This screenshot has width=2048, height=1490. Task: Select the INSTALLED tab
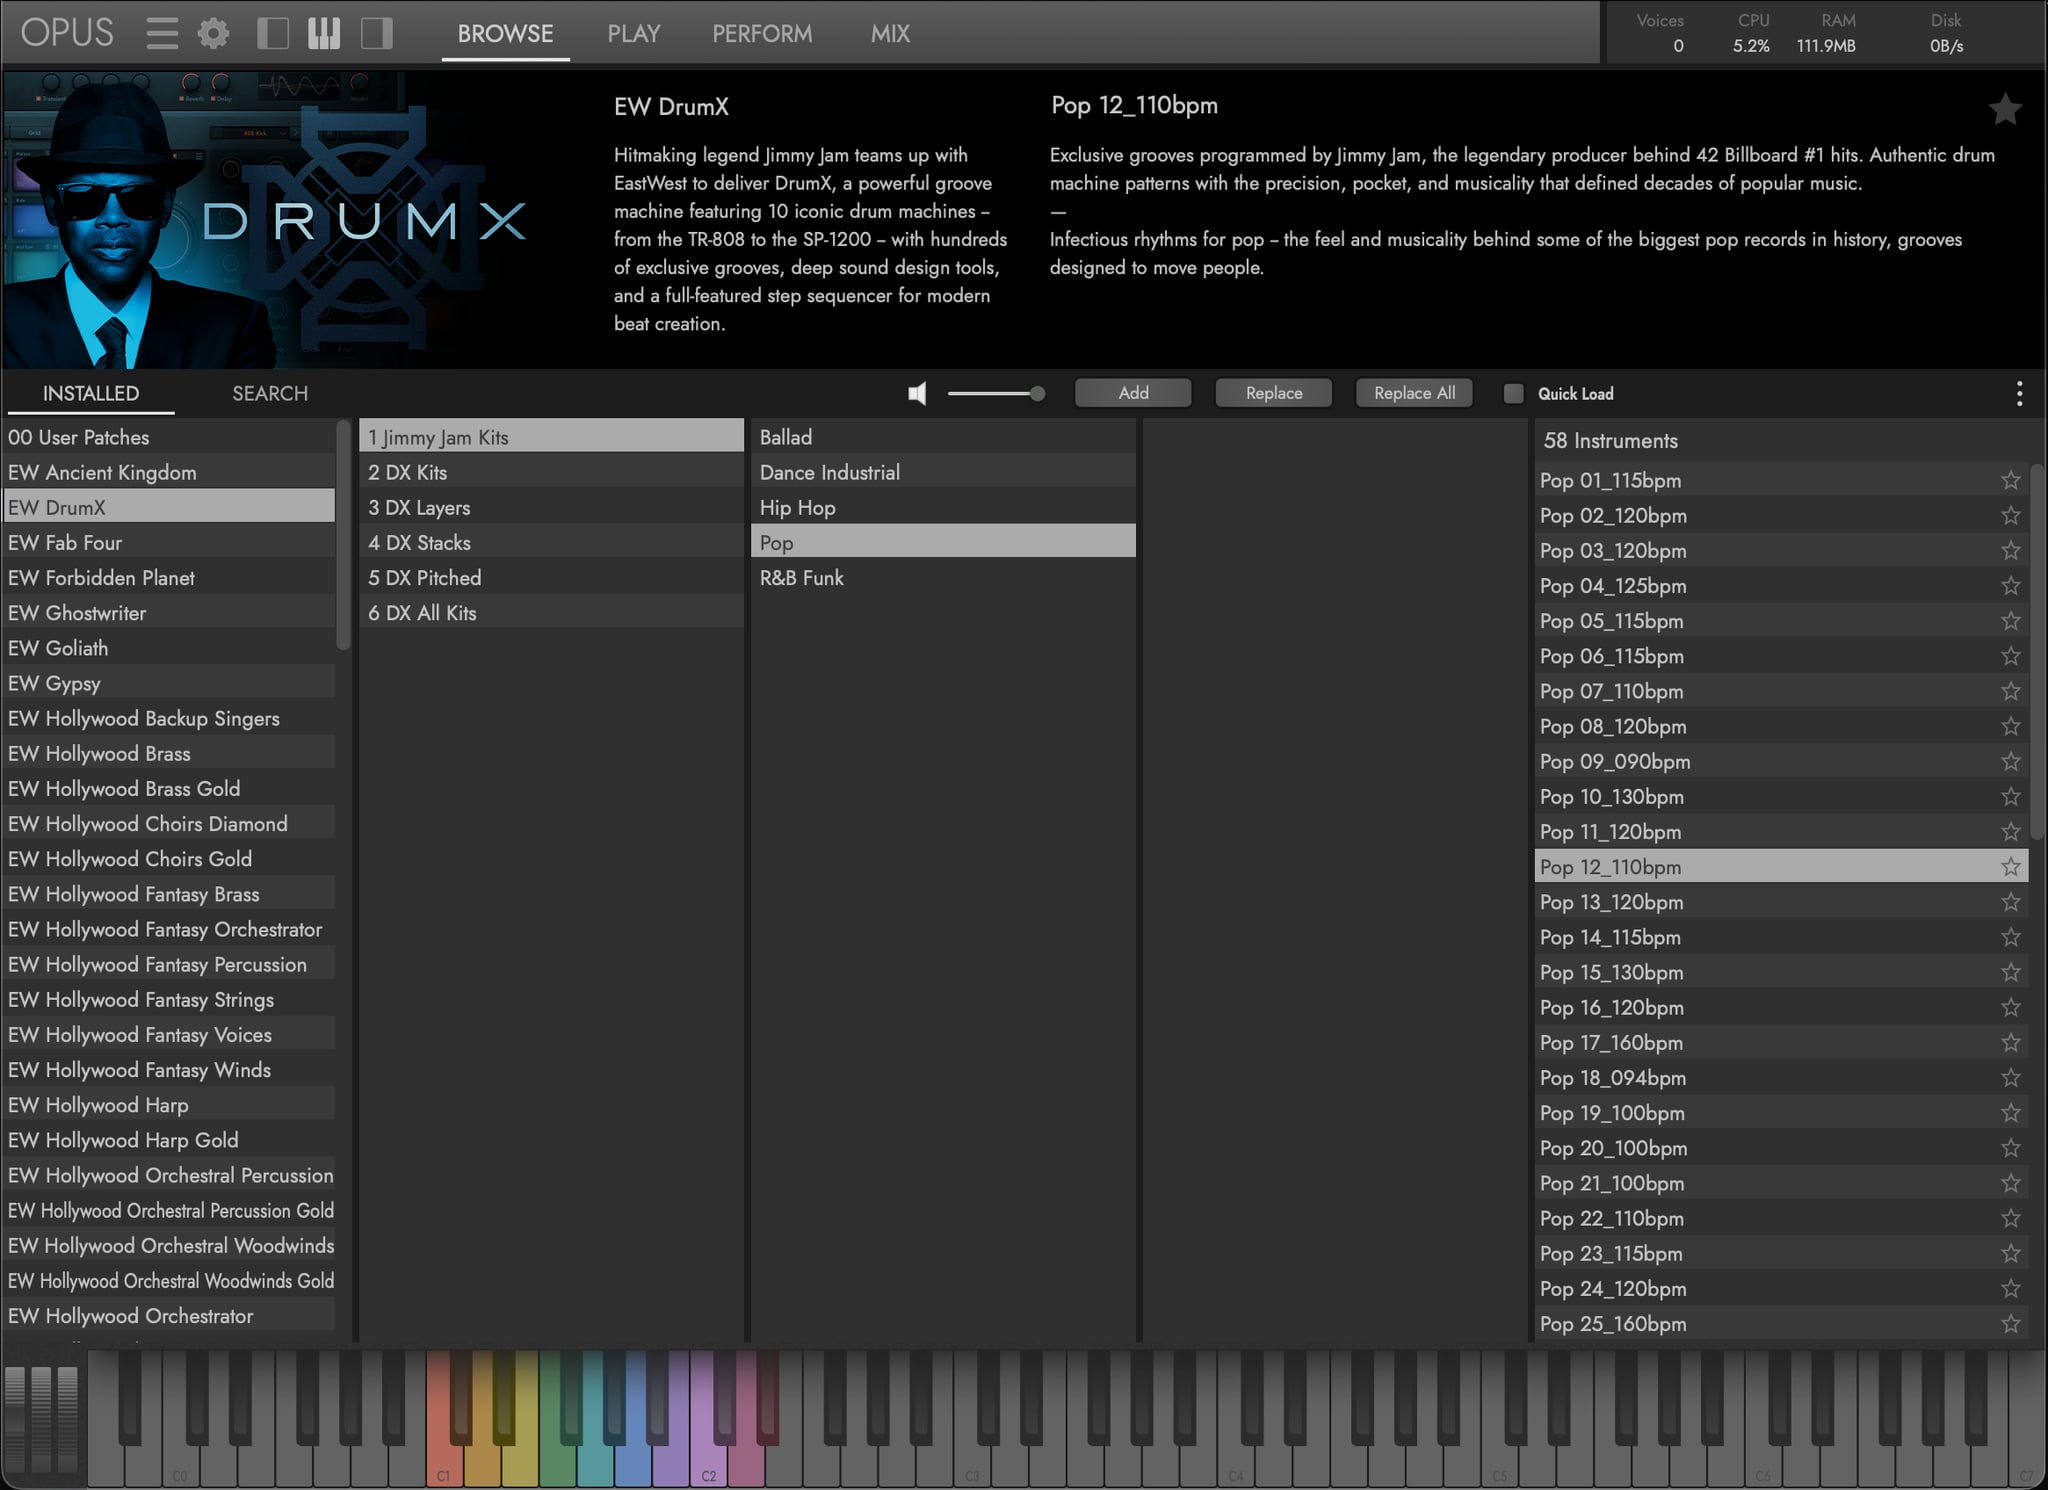[x=90, y=394]
